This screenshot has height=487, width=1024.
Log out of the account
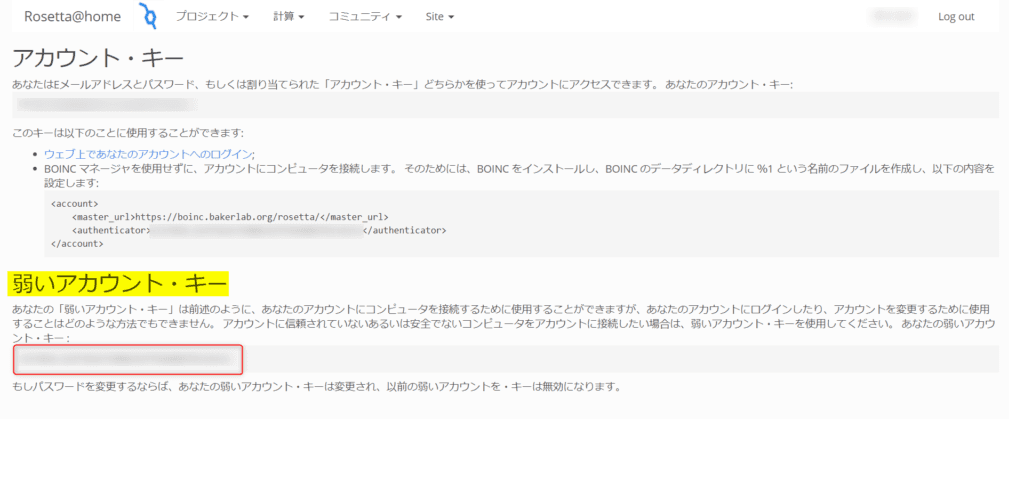(955, 17)
